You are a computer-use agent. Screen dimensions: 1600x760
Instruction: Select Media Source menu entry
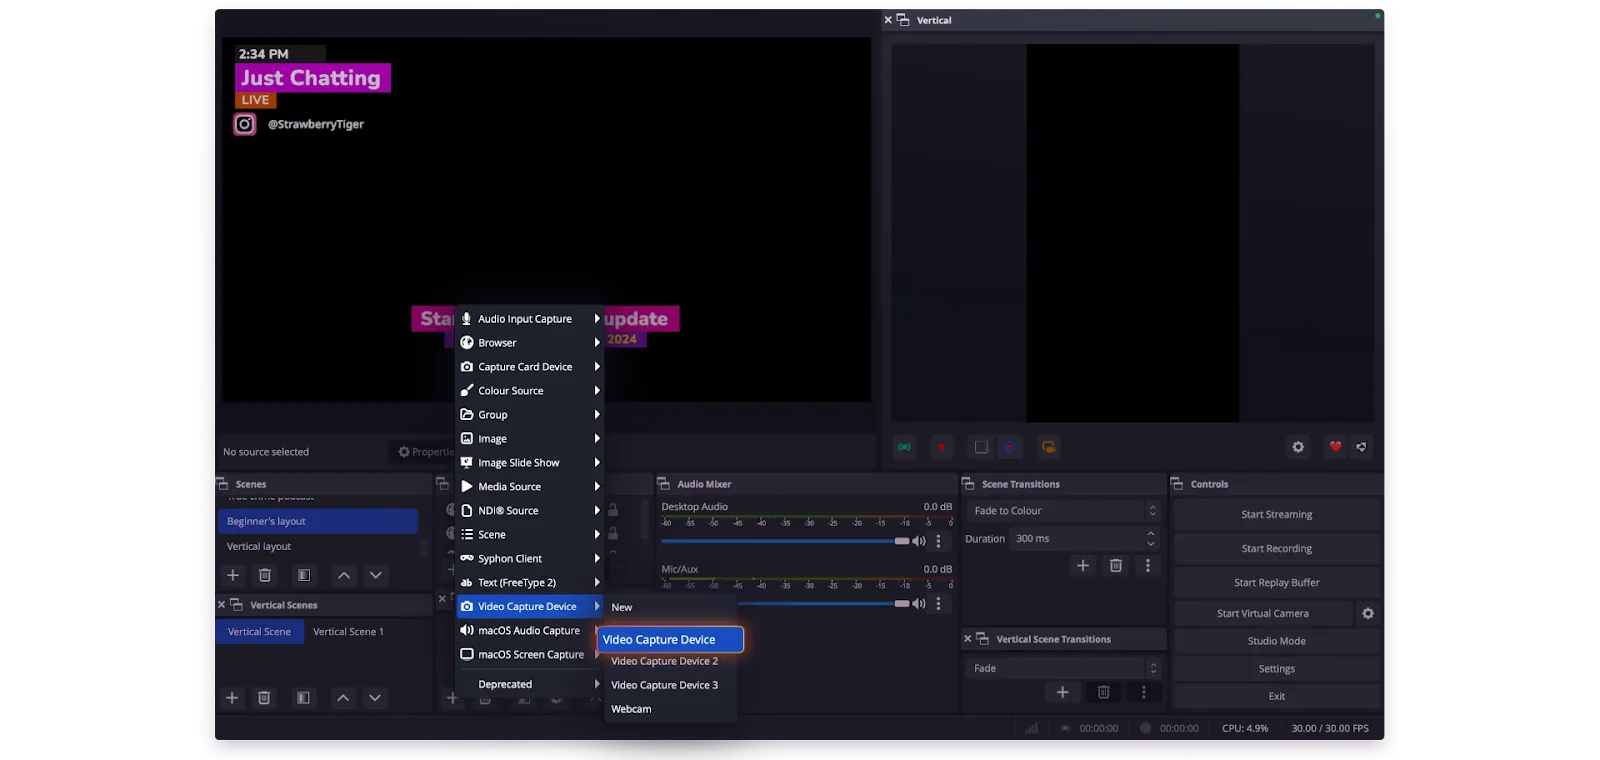(530, 487)
